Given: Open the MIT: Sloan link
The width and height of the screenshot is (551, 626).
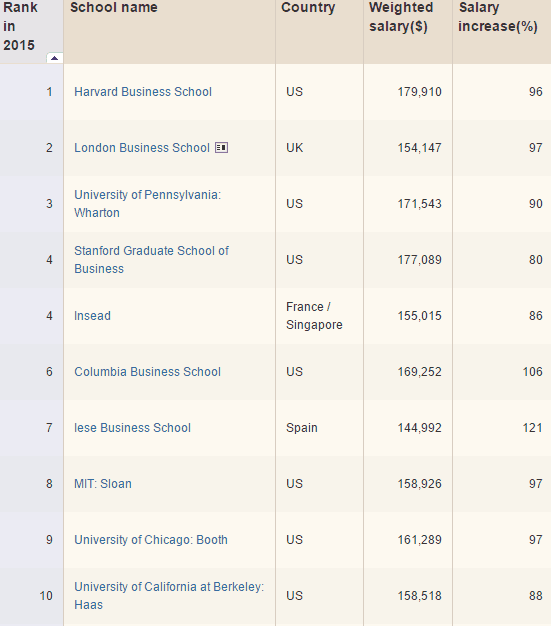Looking at the screenshot, I should [103, 483].
